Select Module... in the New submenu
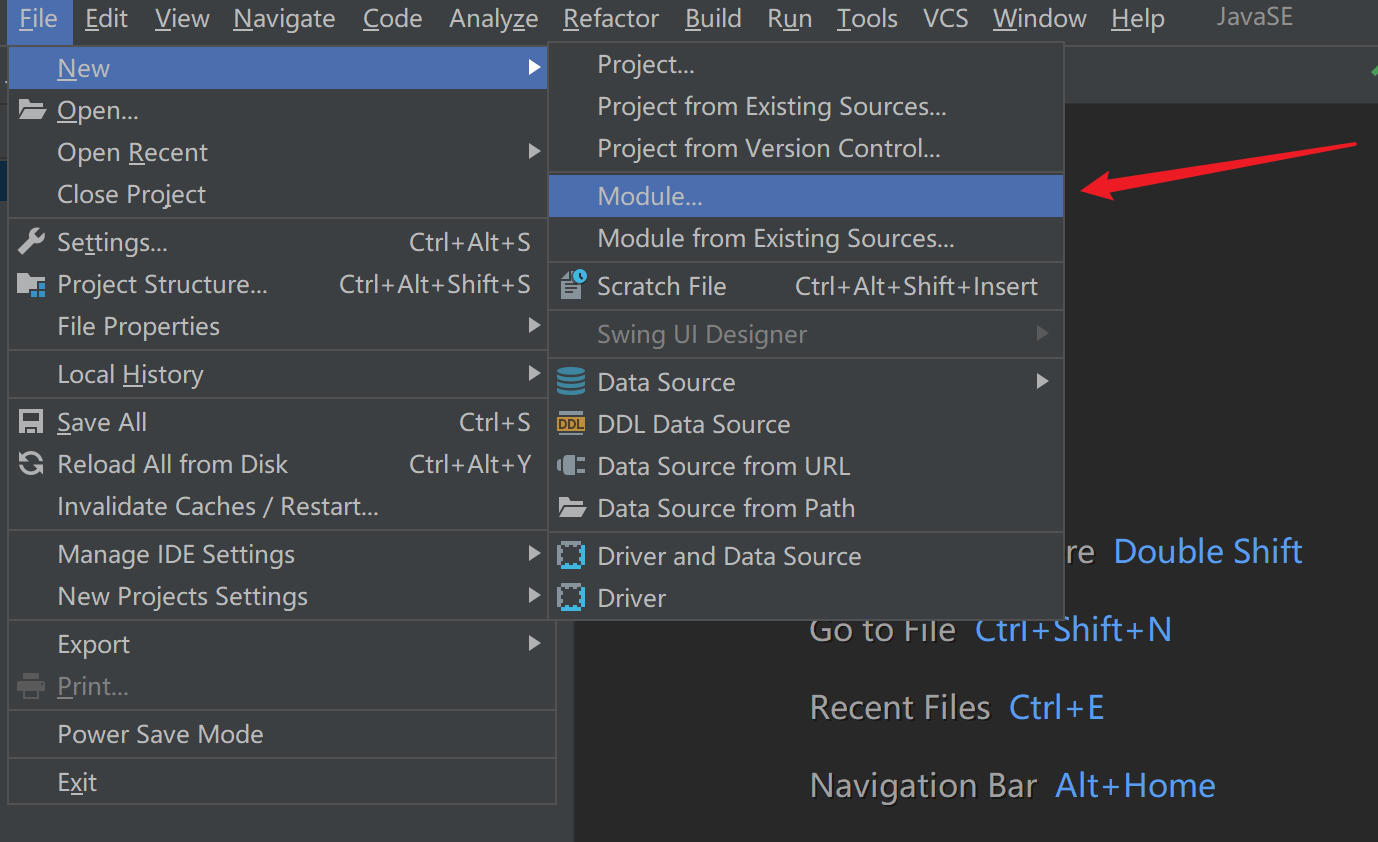This screenshot has width=1378, height=842. [650, 196]
